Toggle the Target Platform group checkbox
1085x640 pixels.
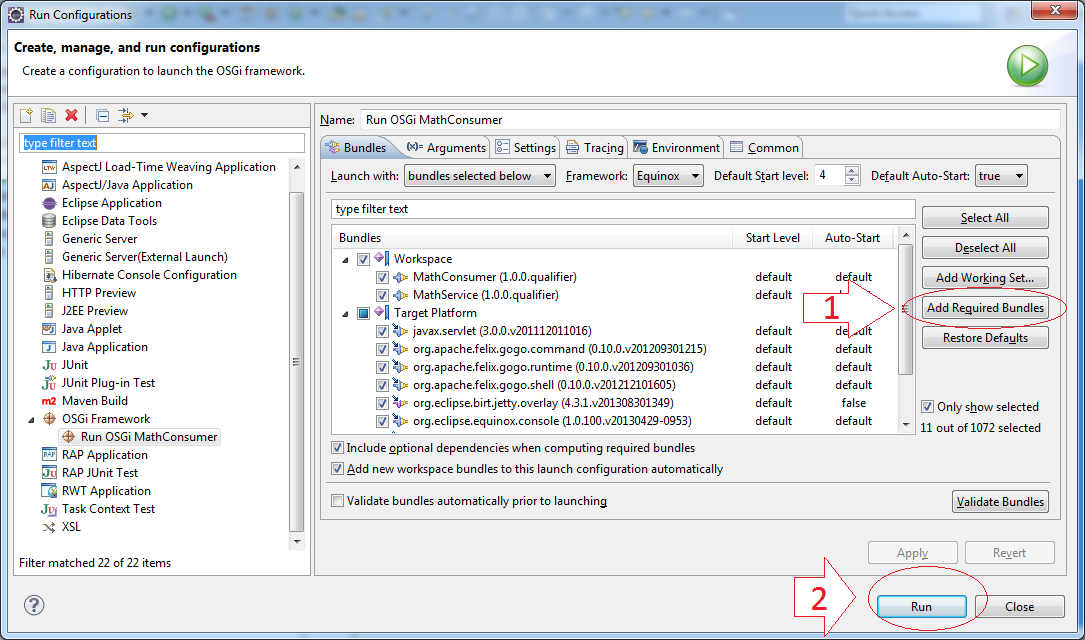coord(363,313)
